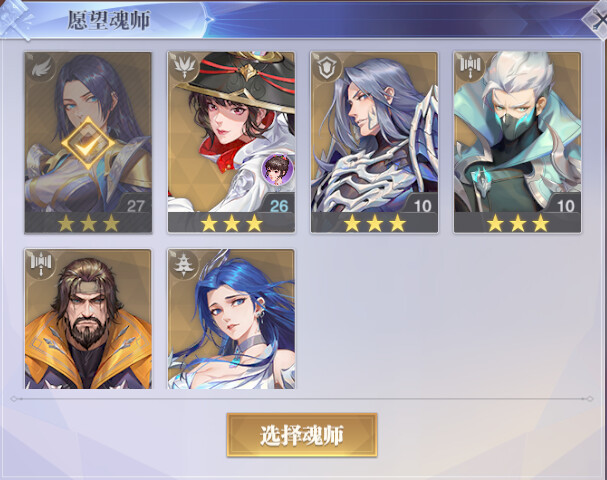The width and height of the screenshot is (607, 480).
Task: Click the lotus class icon on hat girl card
Action: click(x=184, y=68)
